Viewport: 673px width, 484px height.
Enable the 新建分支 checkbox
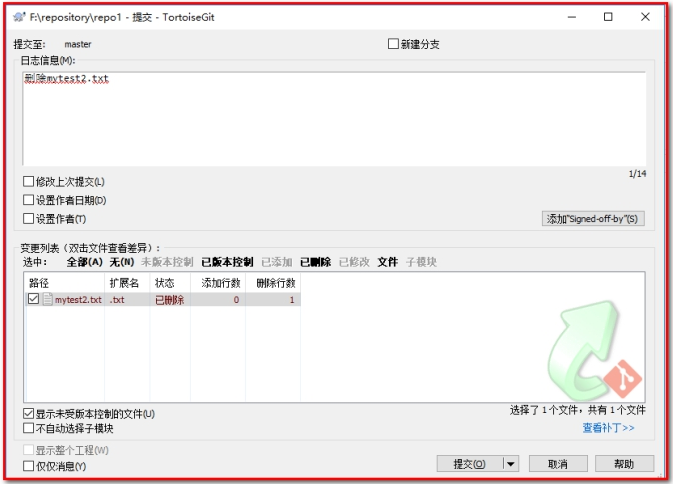393,44
